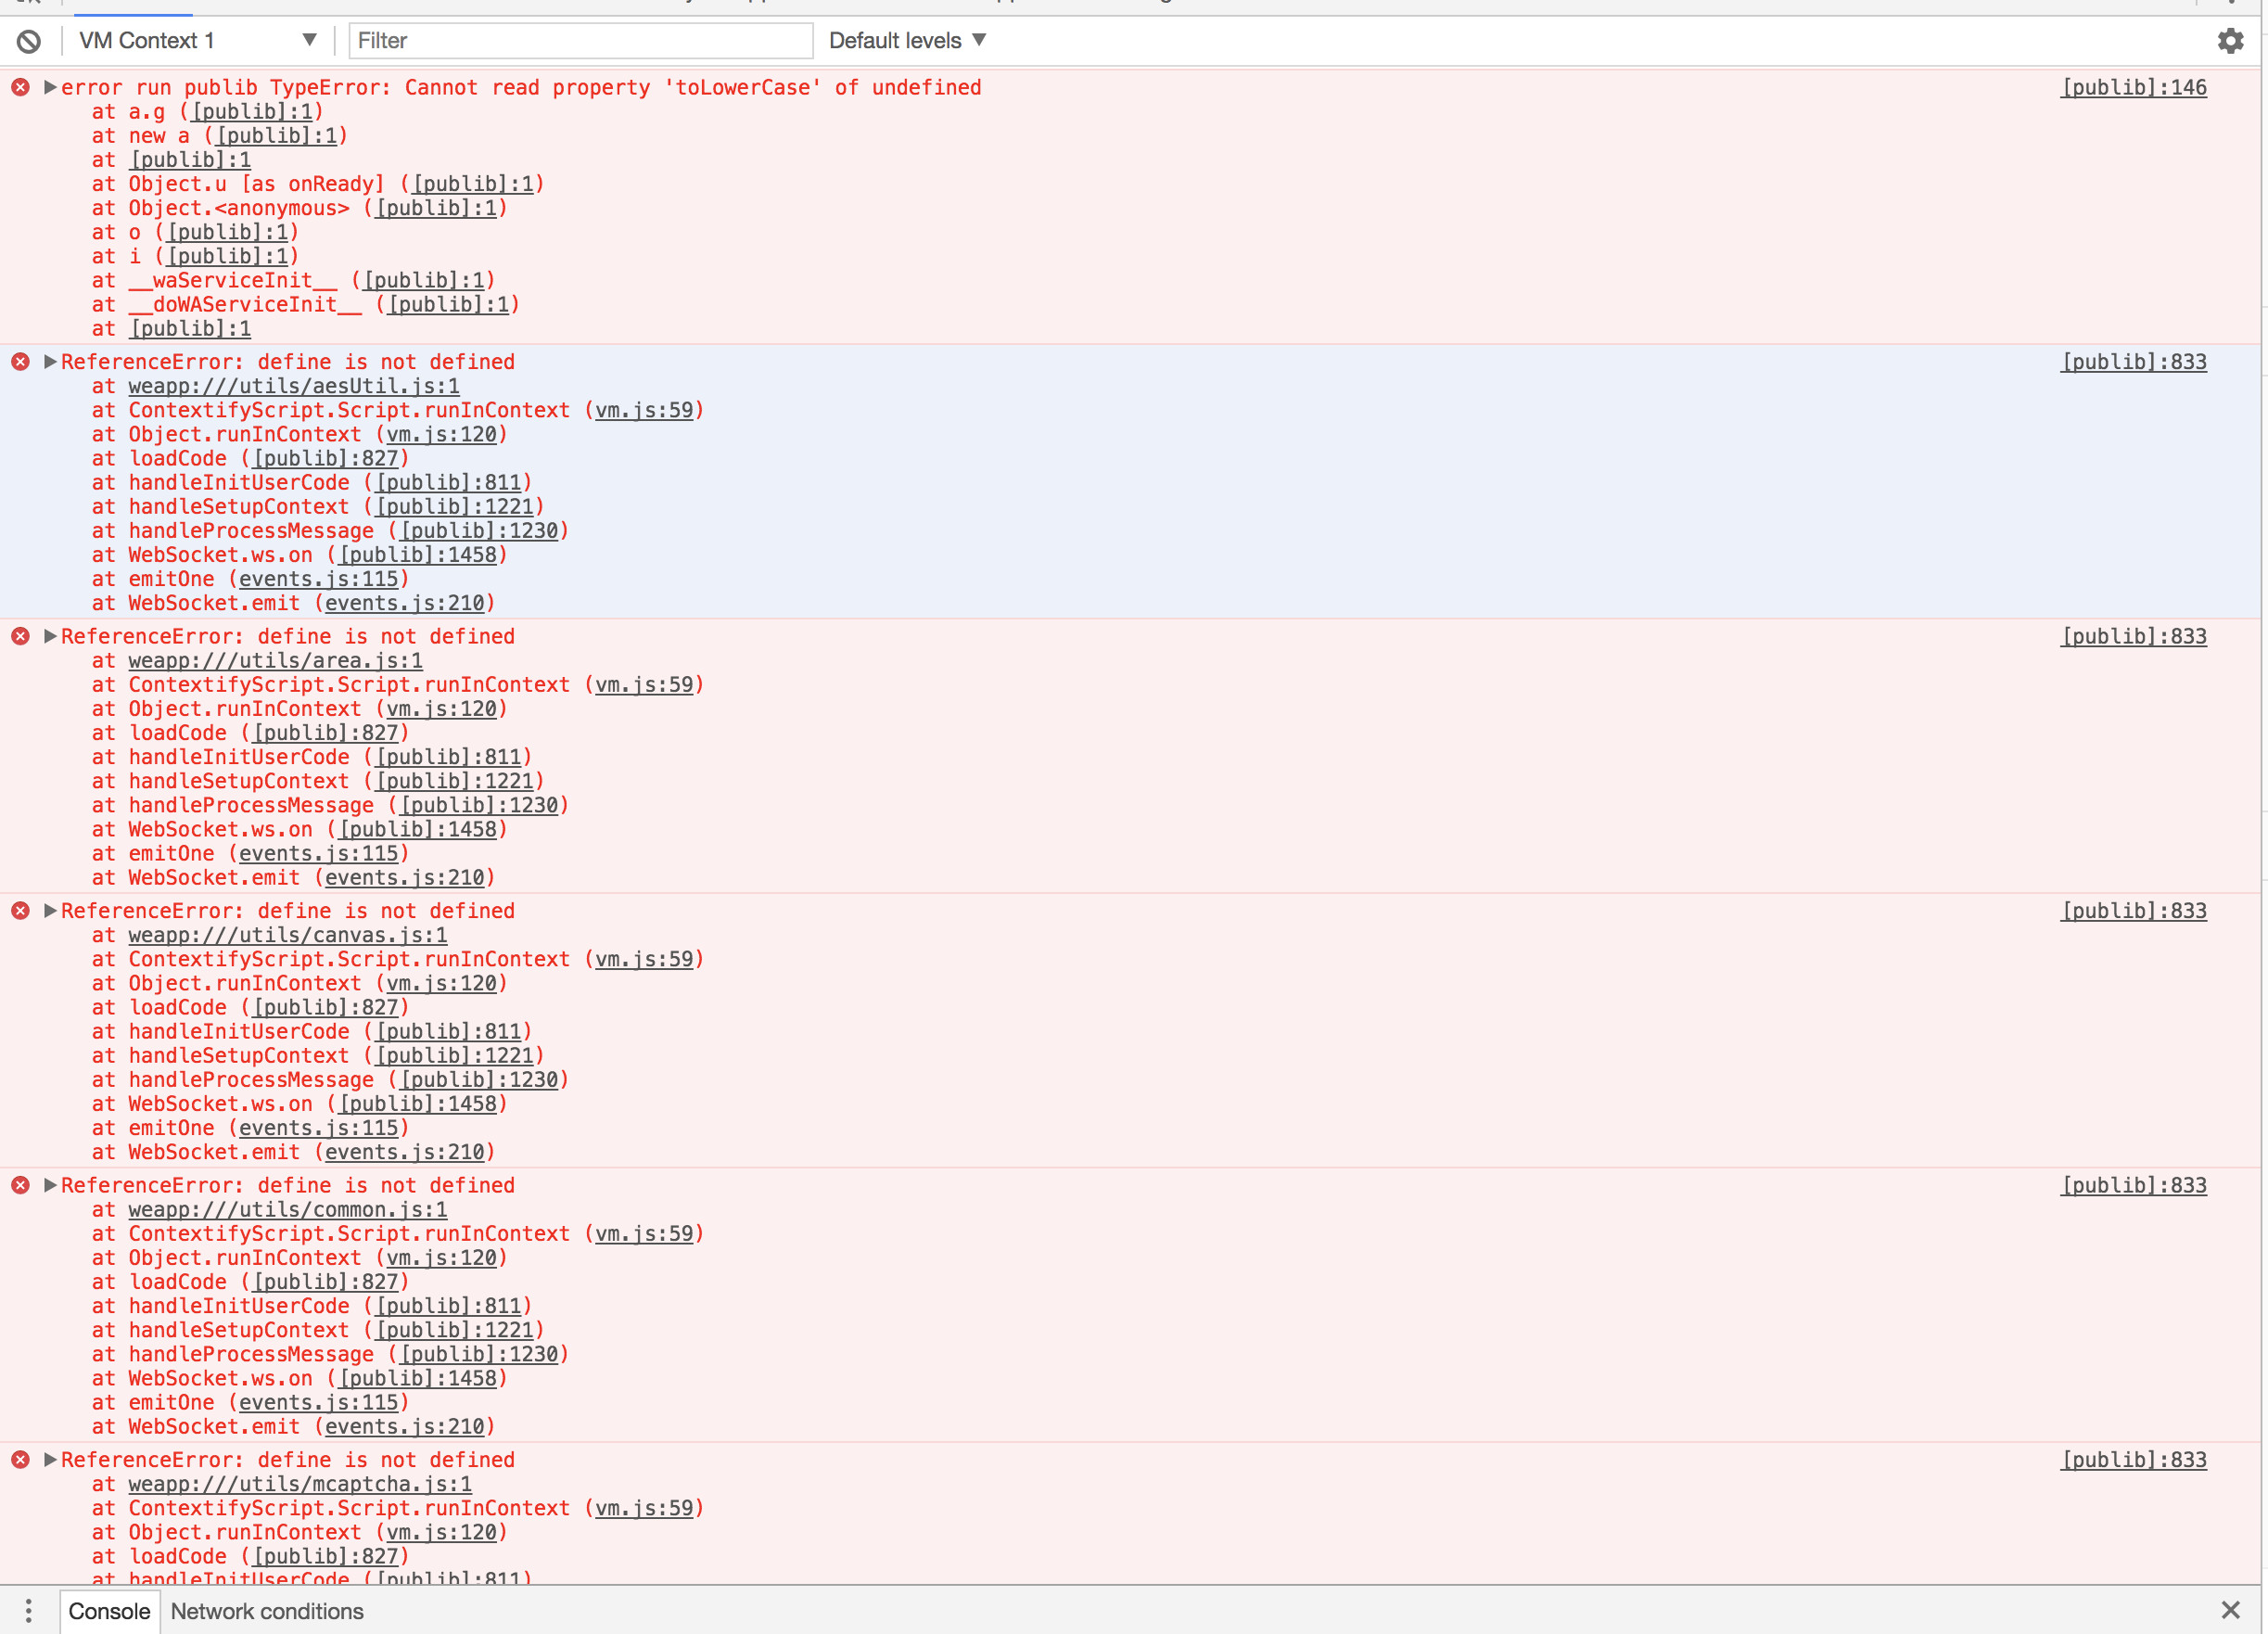
Task: Expand the TypeError toLowerCase error entry
Action: click(49, 87)
